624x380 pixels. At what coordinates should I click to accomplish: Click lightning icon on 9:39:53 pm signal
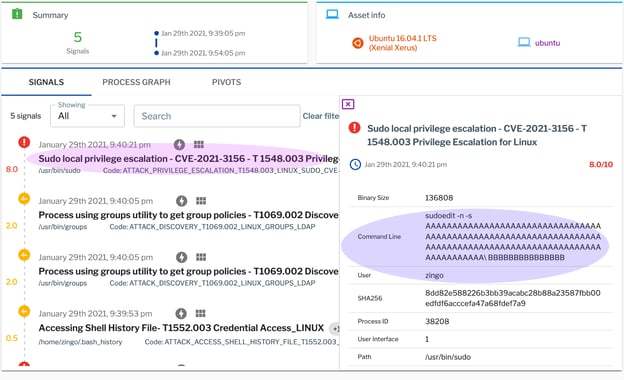(181, 314)
